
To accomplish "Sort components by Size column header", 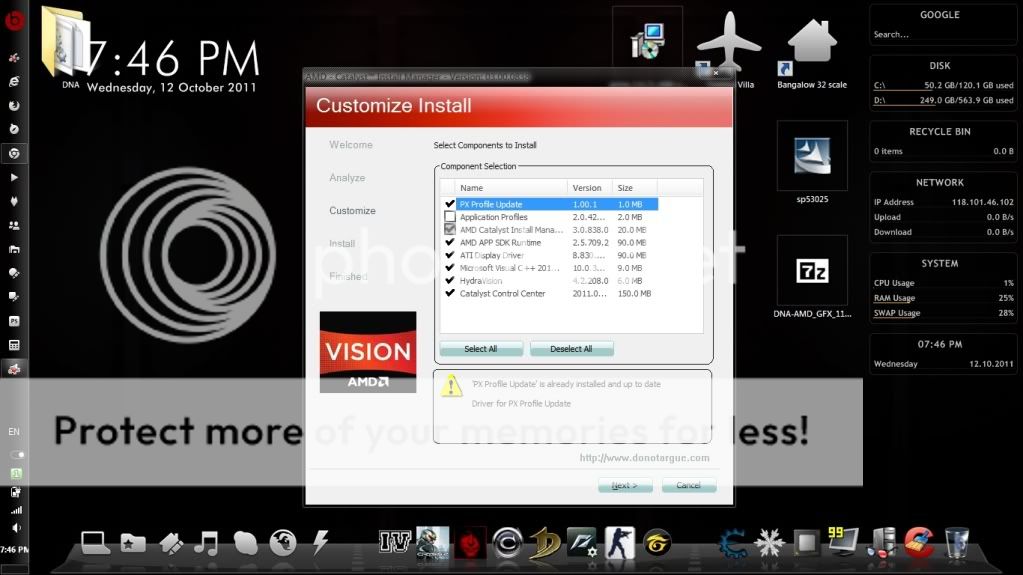I will 633,188.
